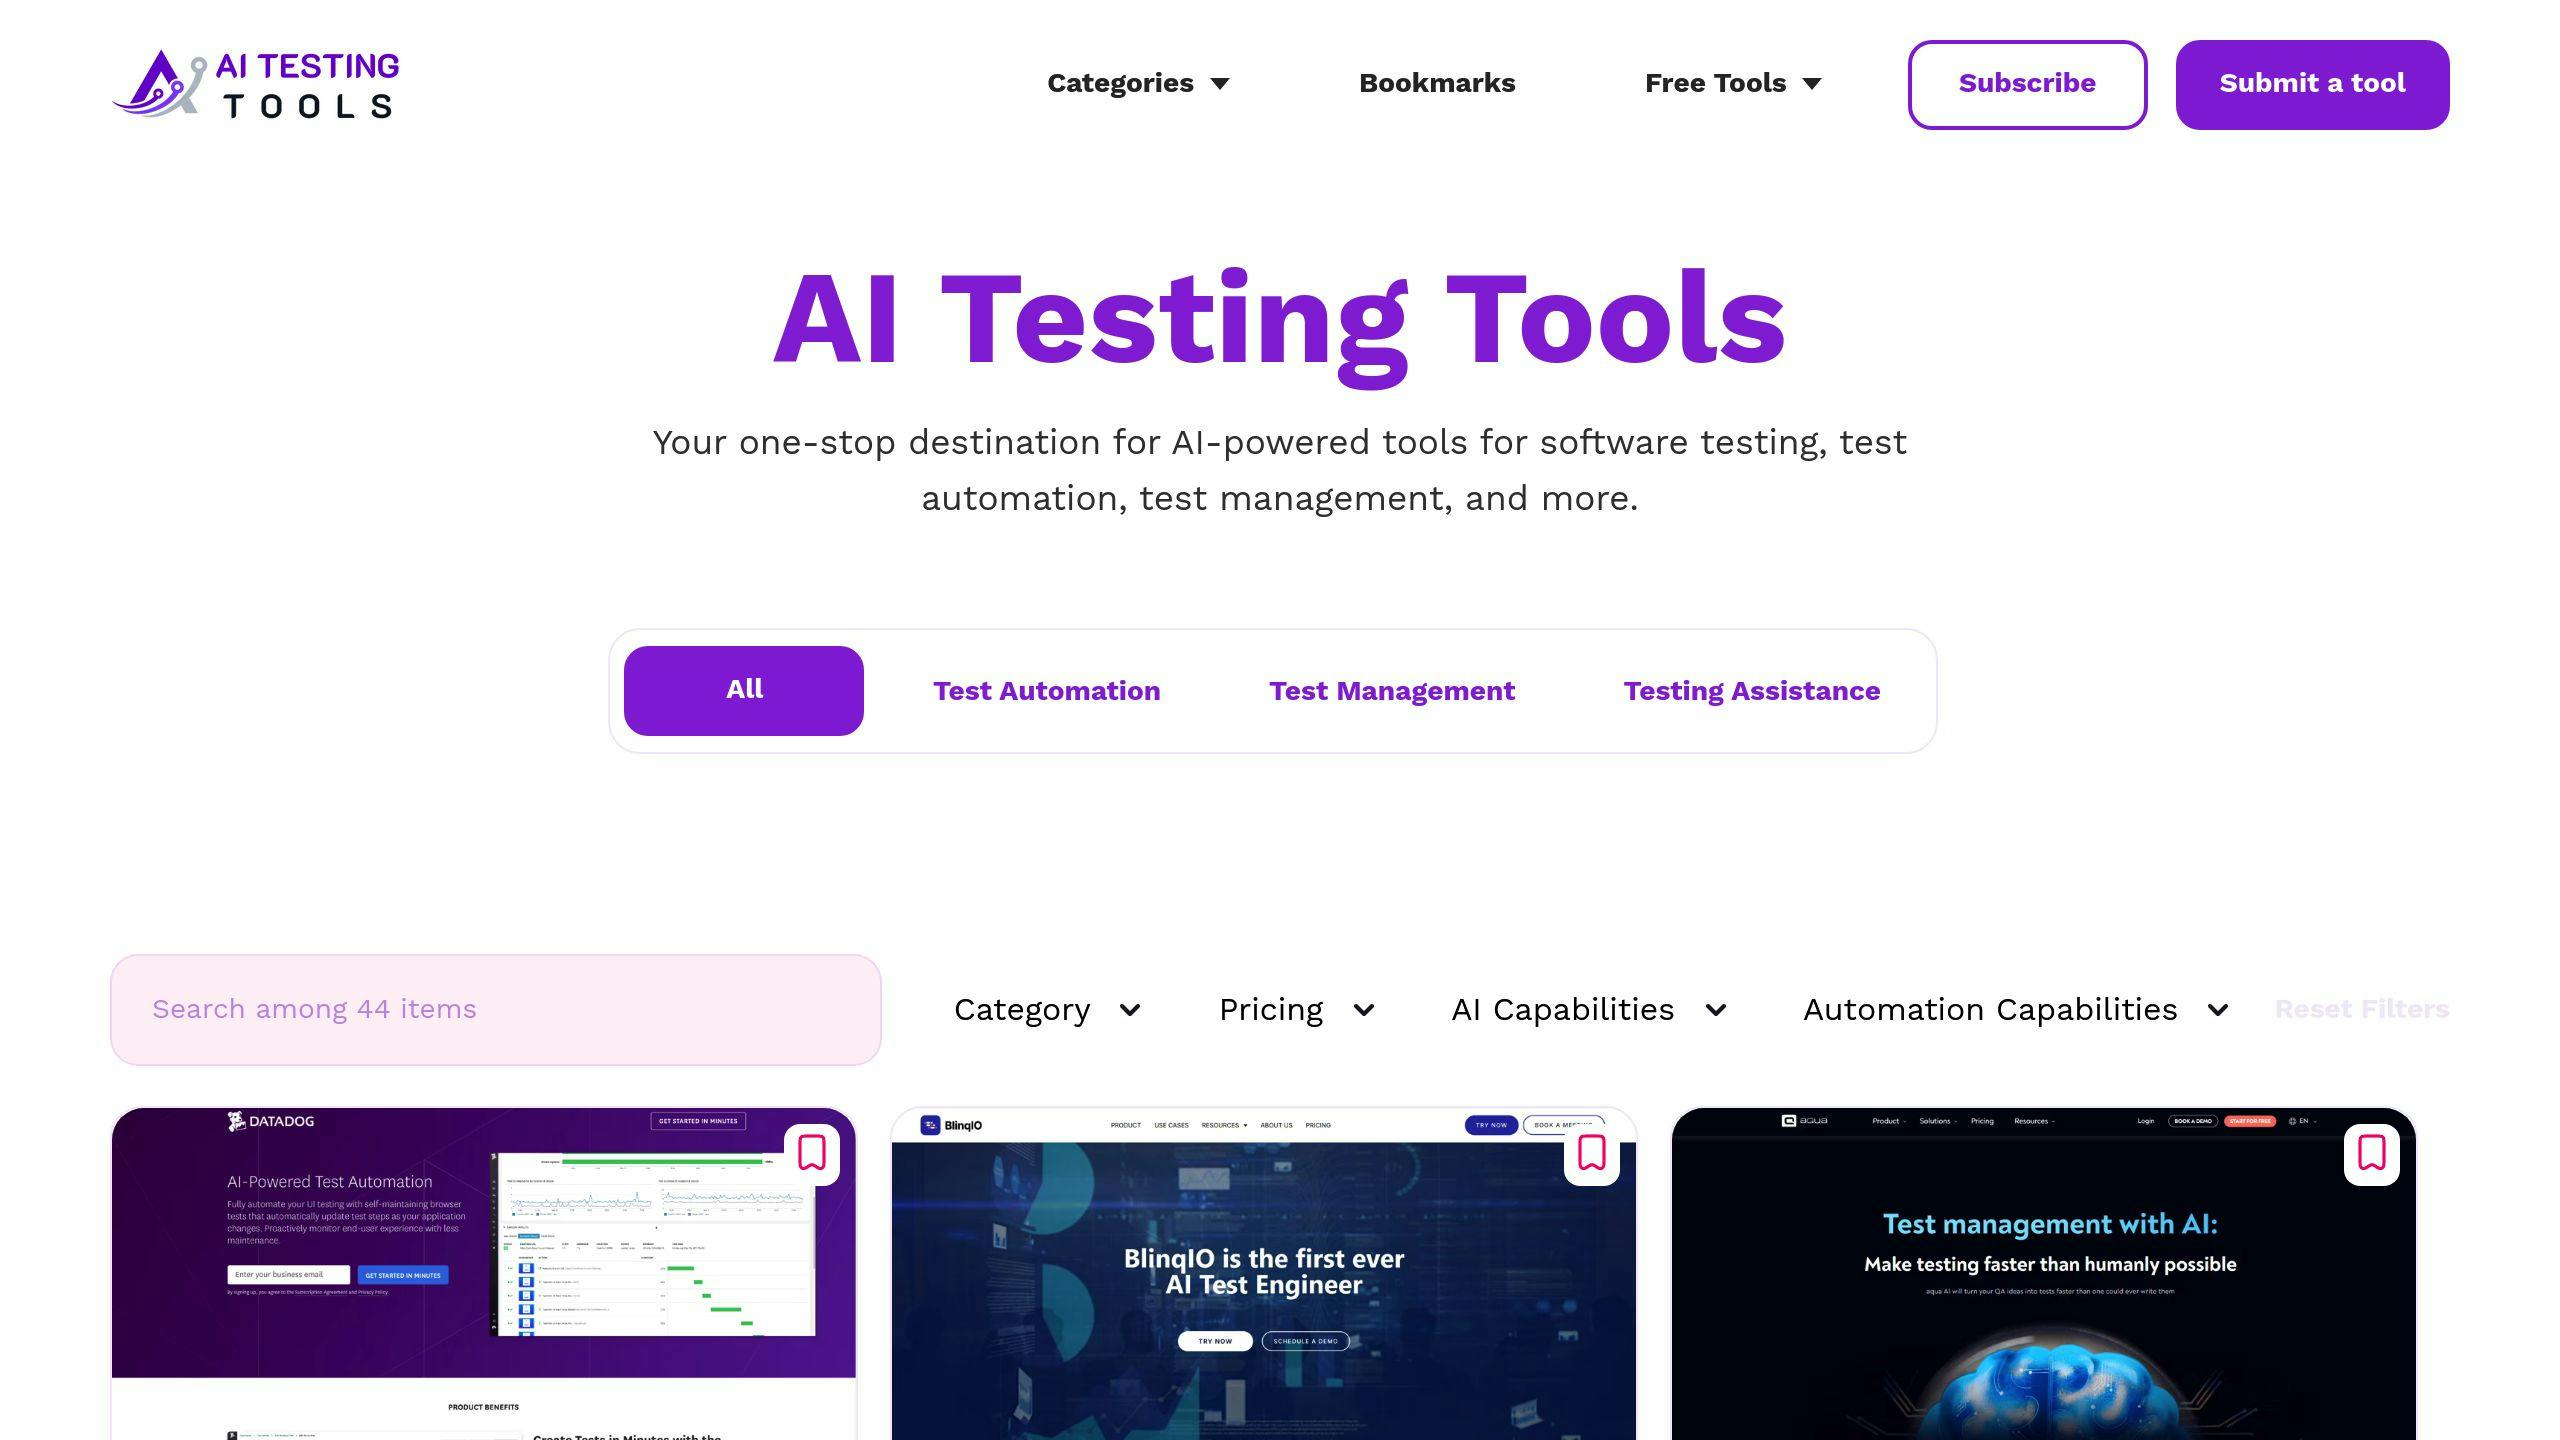Select the Test Management category tab
Viewport: 2560px width, 1440px height.
point(1391,689)
